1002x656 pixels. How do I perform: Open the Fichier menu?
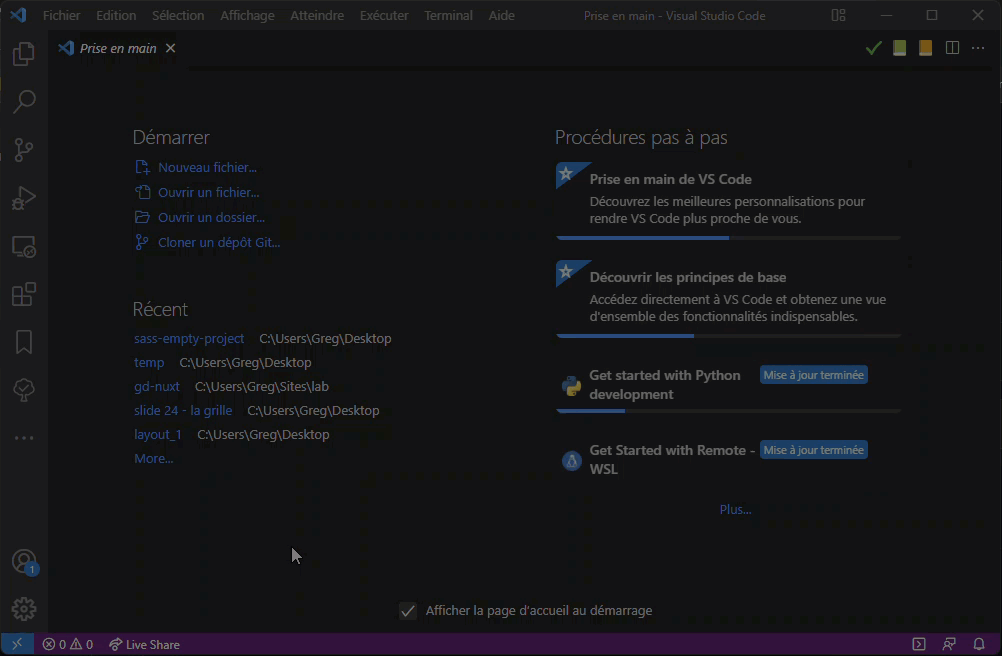tap(61, 15)
